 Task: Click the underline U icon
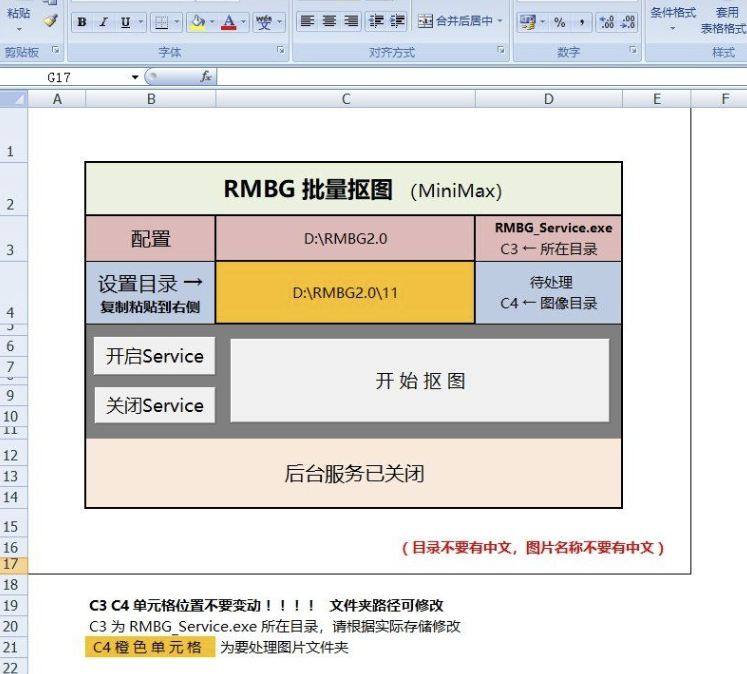125,22
